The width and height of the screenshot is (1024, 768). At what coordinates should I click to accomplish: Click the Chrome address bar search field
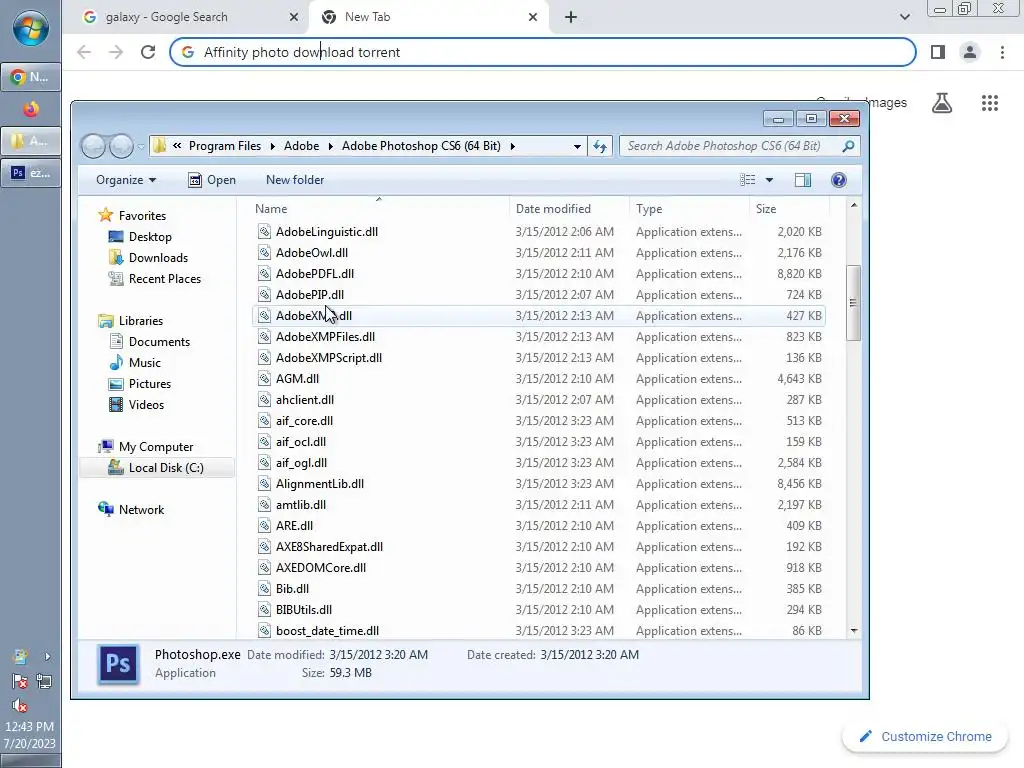[x=542, y=52]
